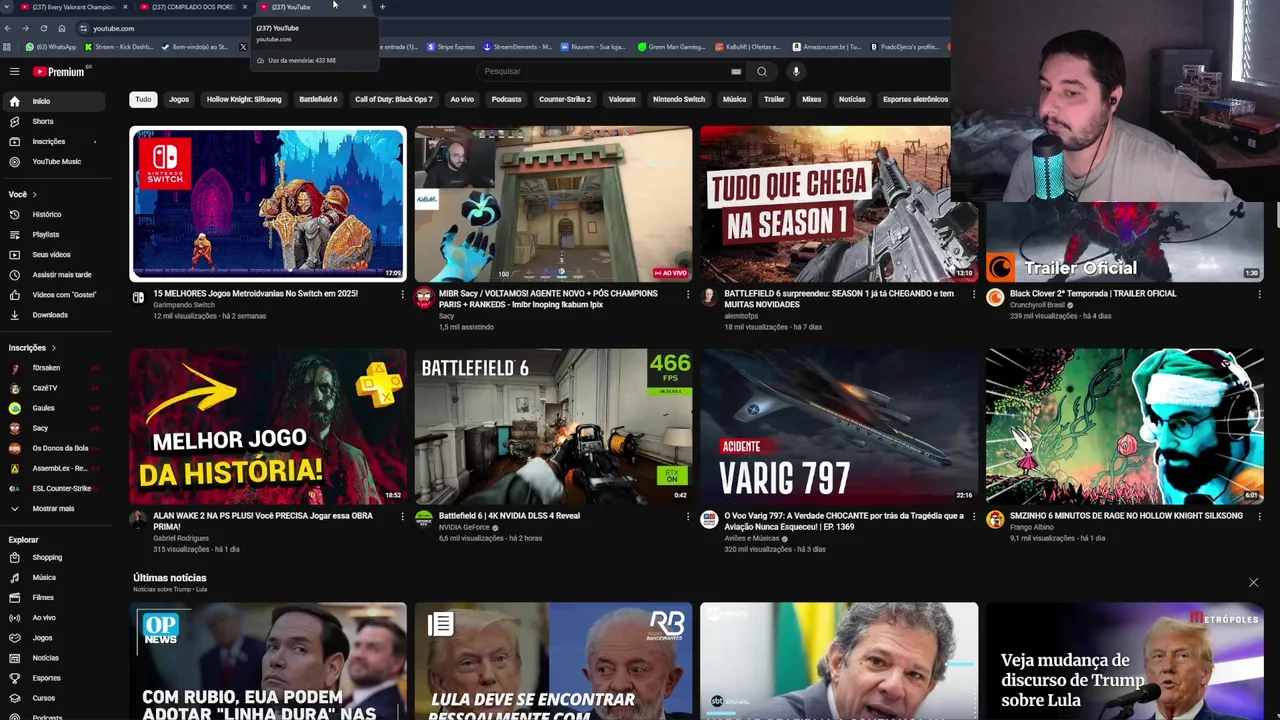This screenshot has height=720, width=1280.
Task: Select the Hollow Knight: Silksong chip
Action: pos(244,99)
